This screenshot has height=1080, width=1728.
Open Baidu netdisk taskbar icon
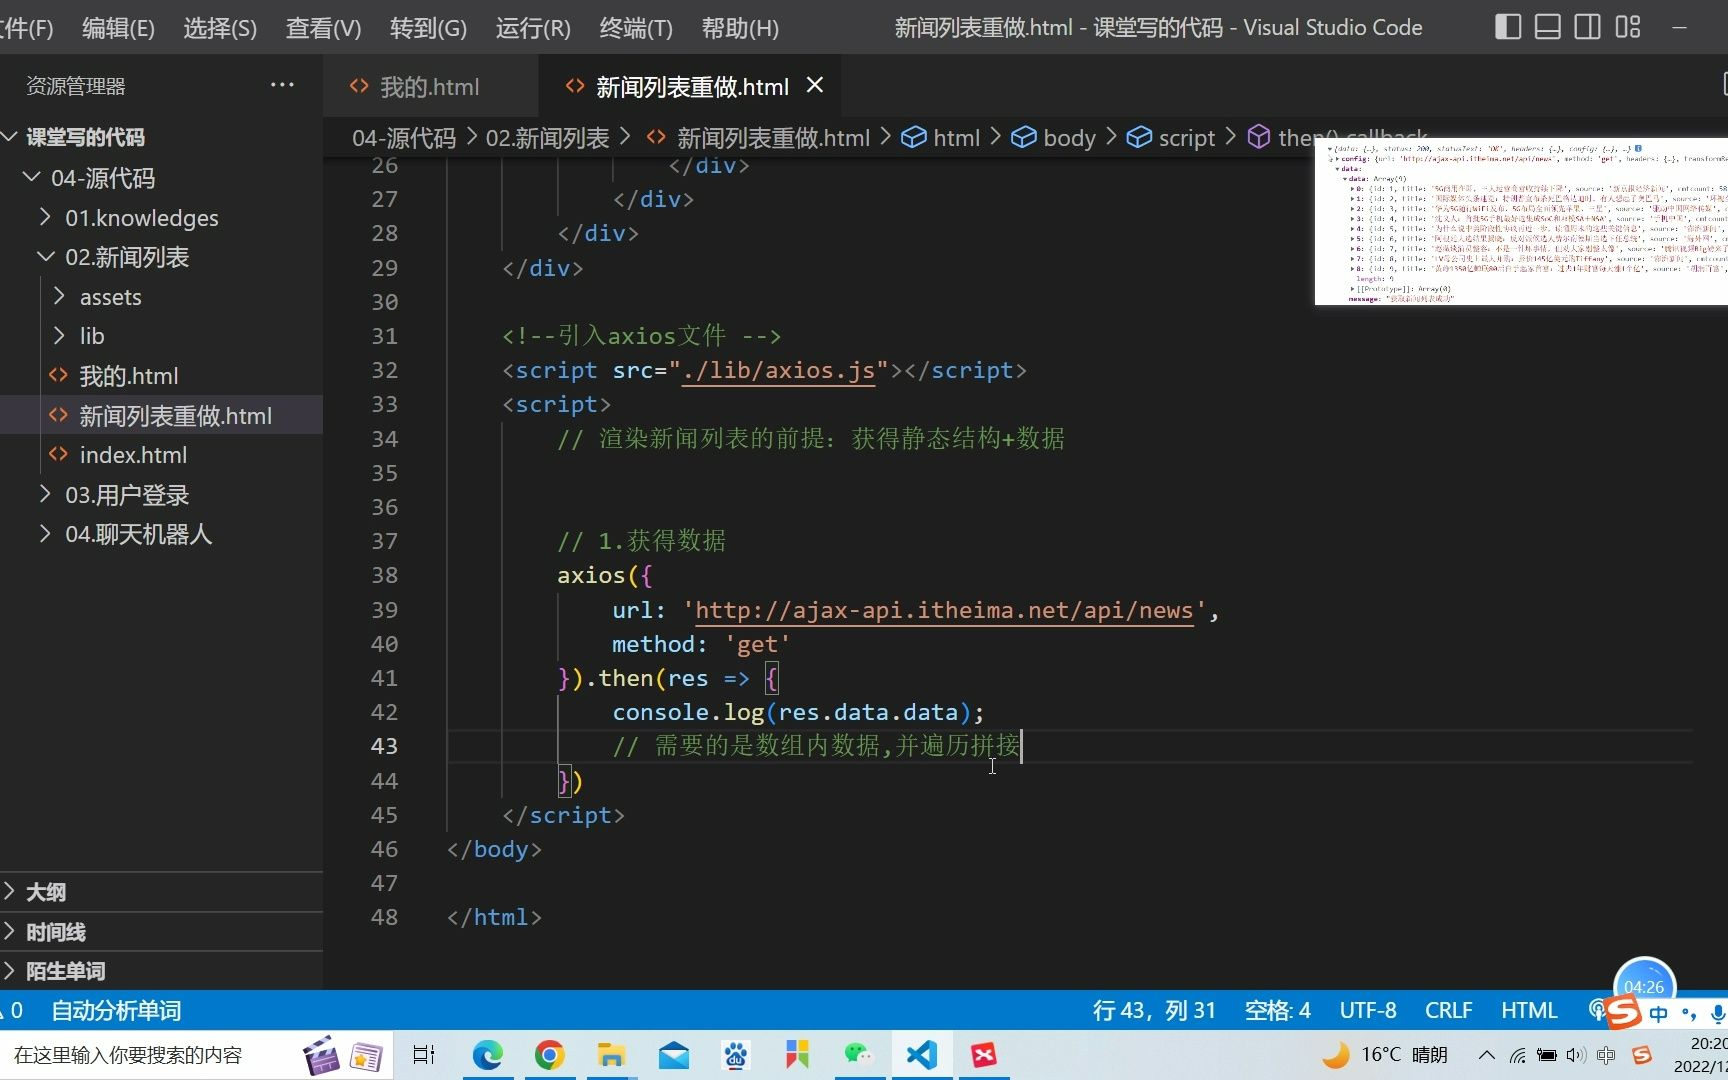(736, 1055)
